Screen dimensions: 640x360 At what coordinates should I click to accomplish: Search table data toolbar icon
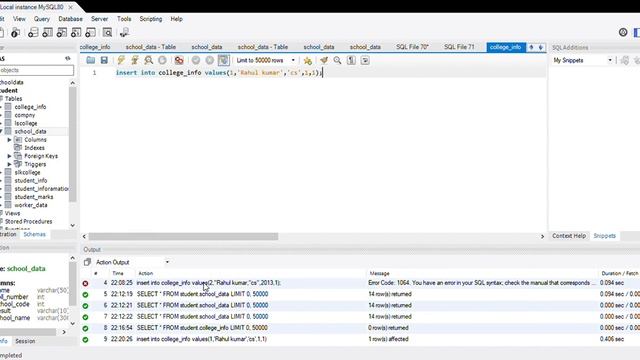tap(107, 33)
